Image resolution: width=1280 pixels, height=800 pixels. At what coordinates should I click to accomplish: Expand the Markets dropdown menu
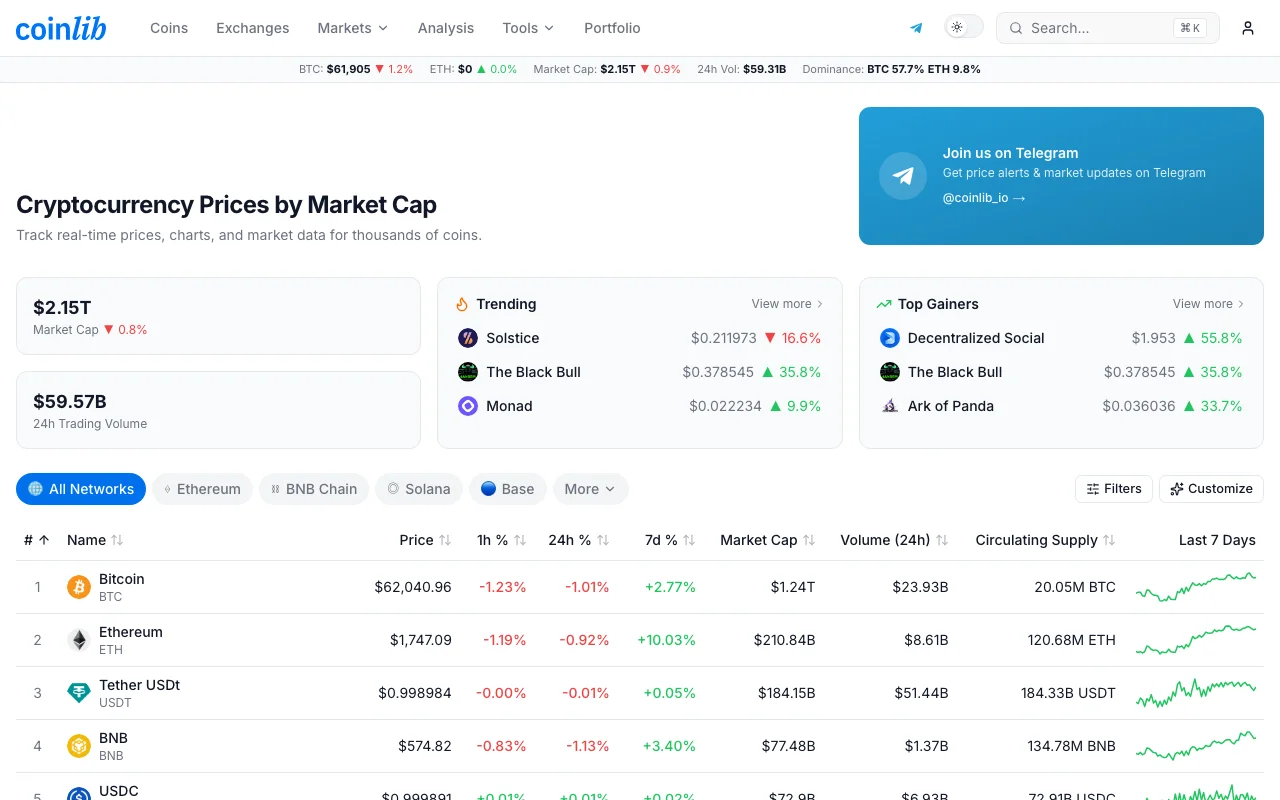coord(353,28)
